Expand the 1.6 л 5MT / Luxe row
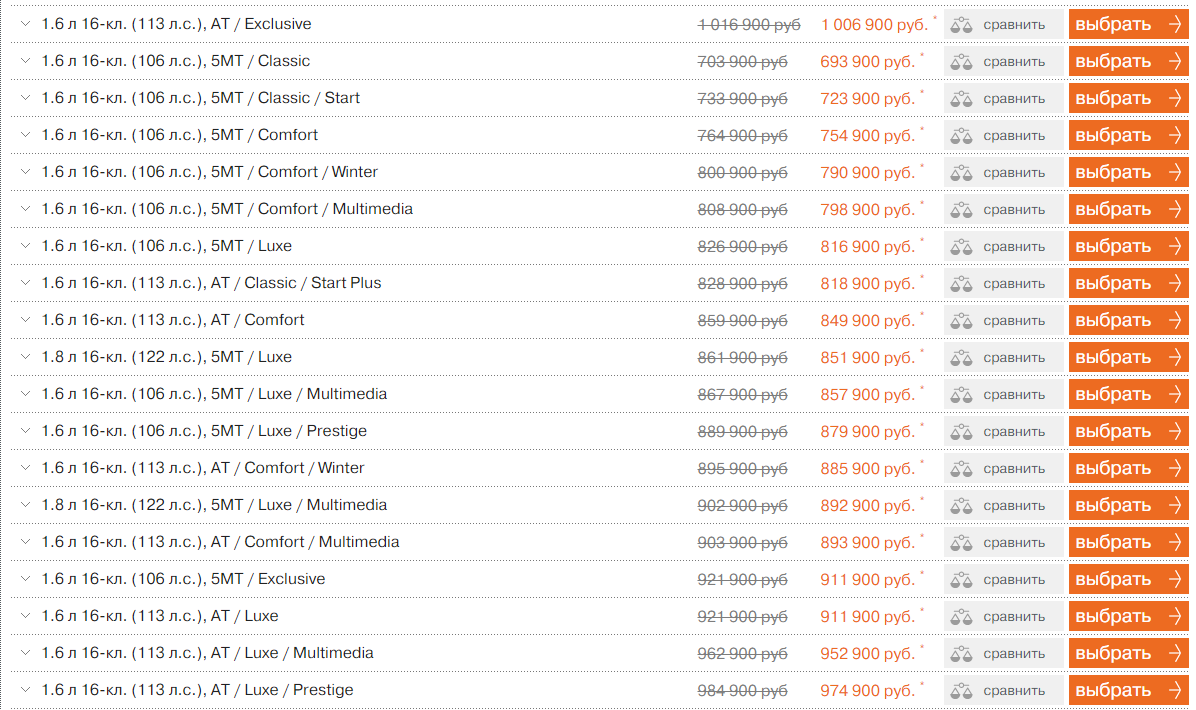Image resolution: width=1196 pixels, height=710 pixels. click(x=25, y=246)
